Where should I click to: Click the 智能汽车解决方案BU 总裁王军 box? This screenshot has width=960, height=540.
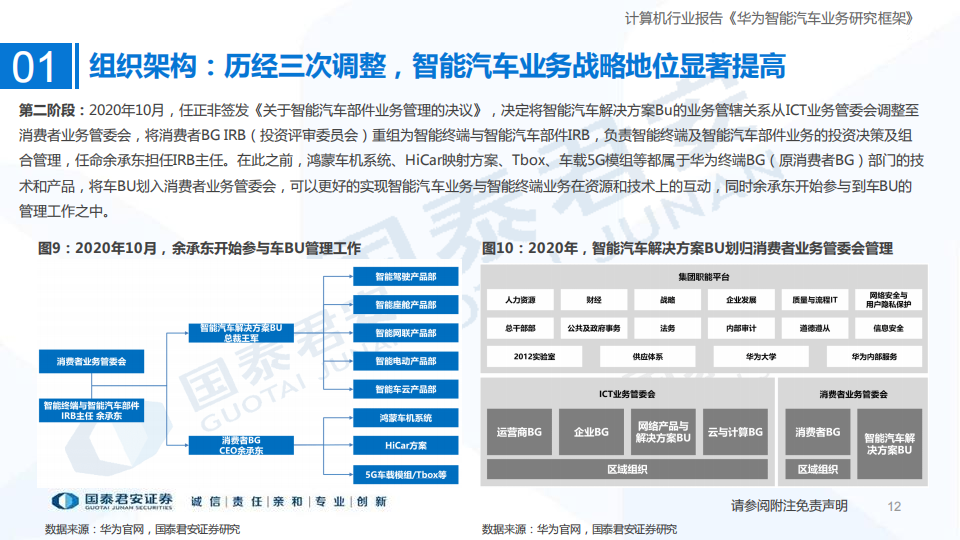click(241, 333)
